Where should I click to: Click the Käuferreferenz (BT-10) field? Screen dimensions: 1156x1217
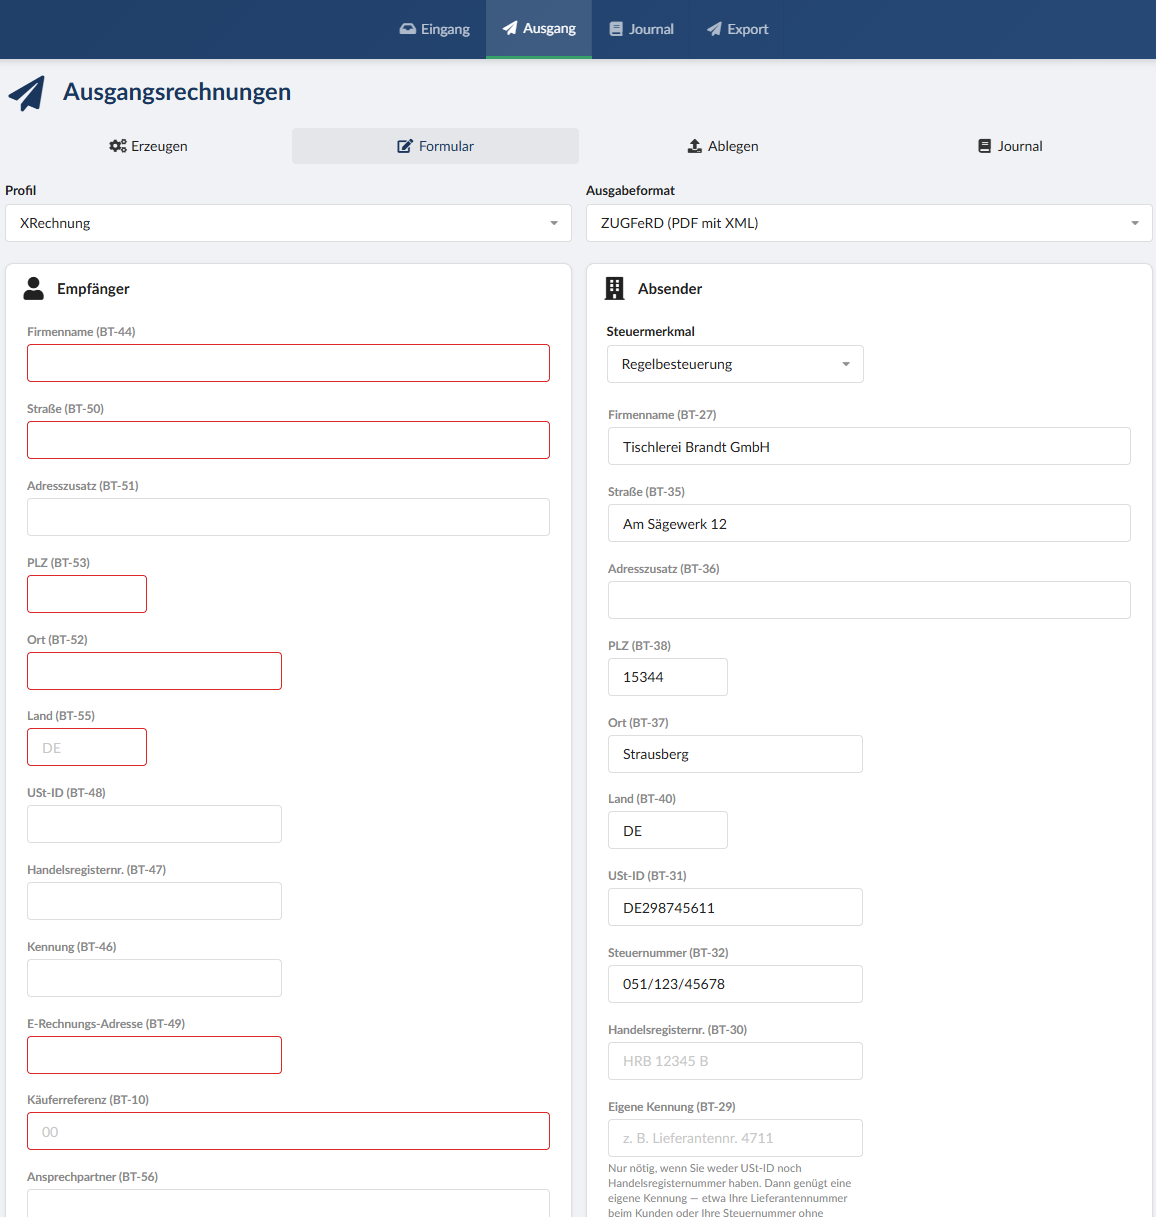[x=288, y=1131]
